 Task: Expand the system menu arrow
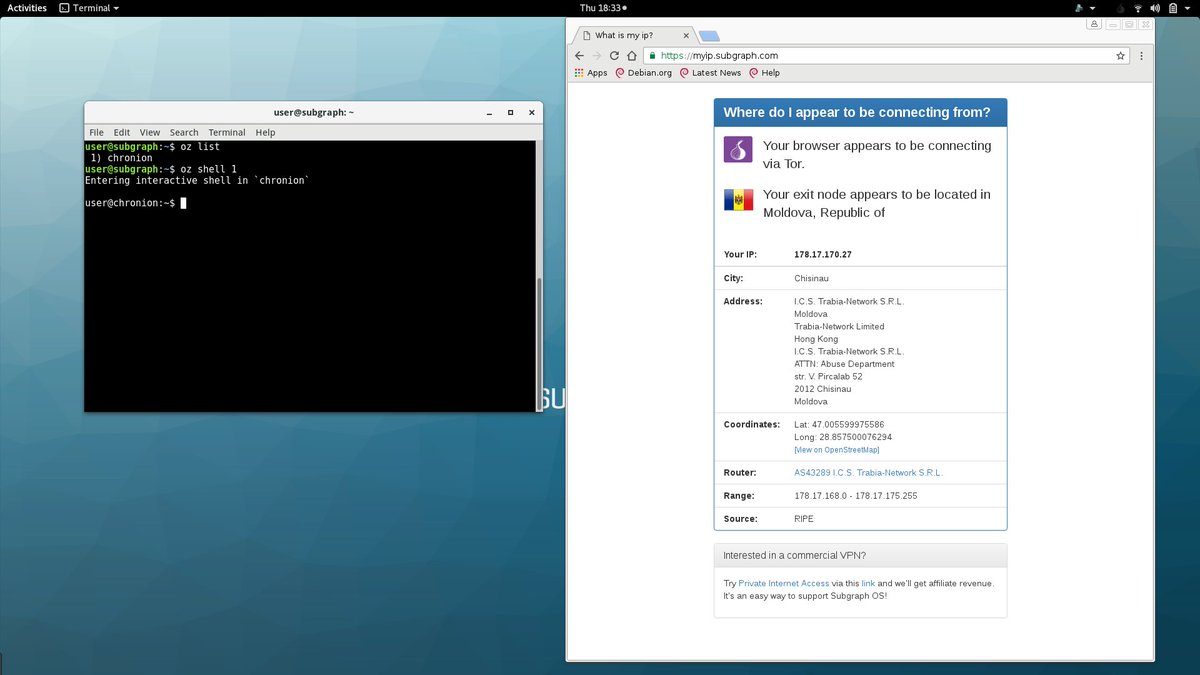(1189, 8)
